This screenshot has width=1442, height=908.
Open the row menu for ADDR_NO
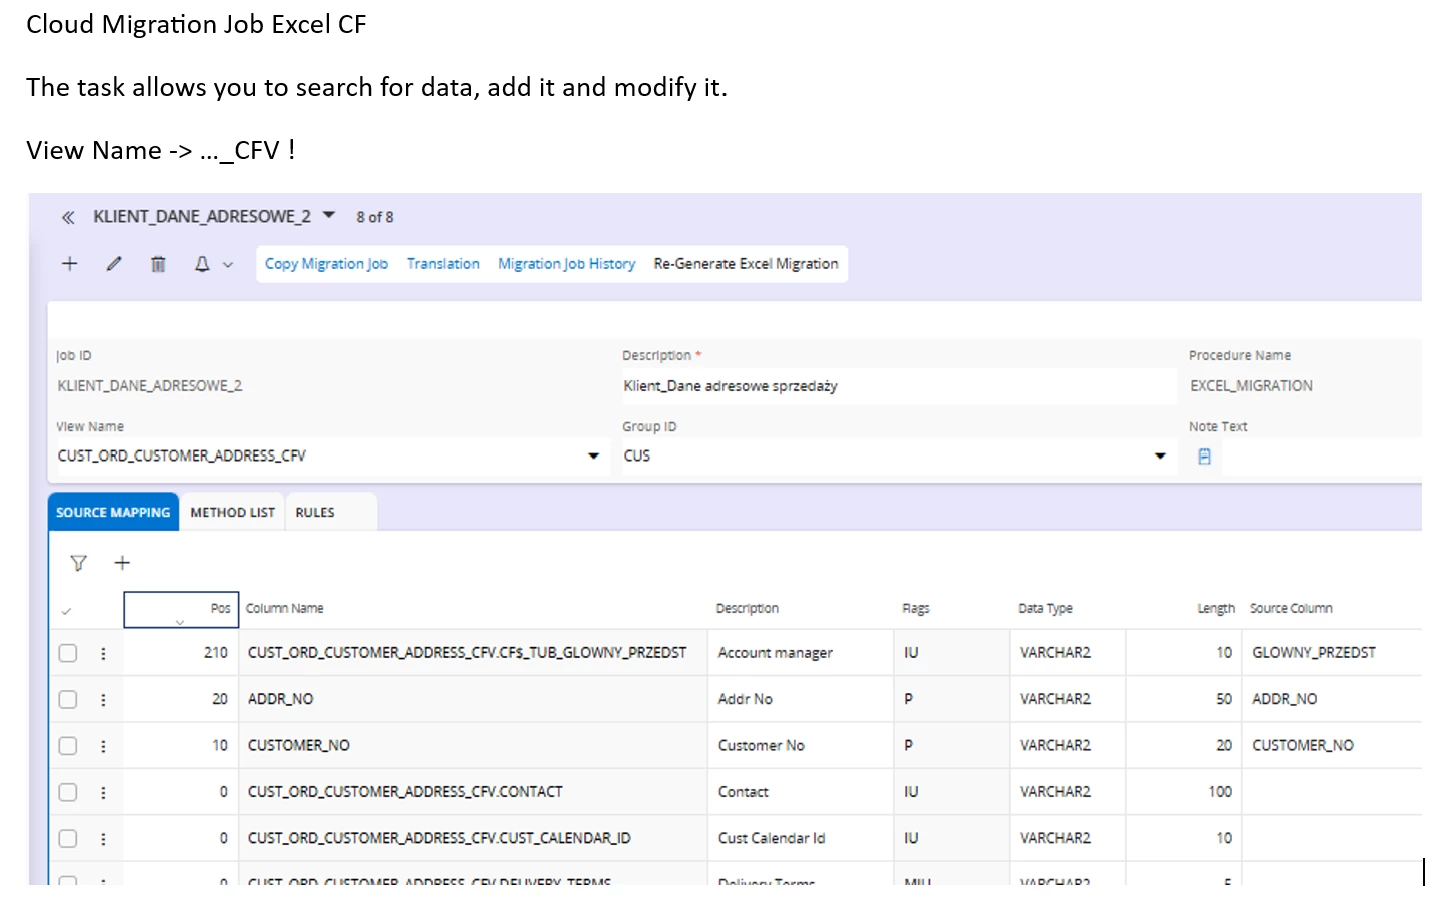click(x=103, y=700)
